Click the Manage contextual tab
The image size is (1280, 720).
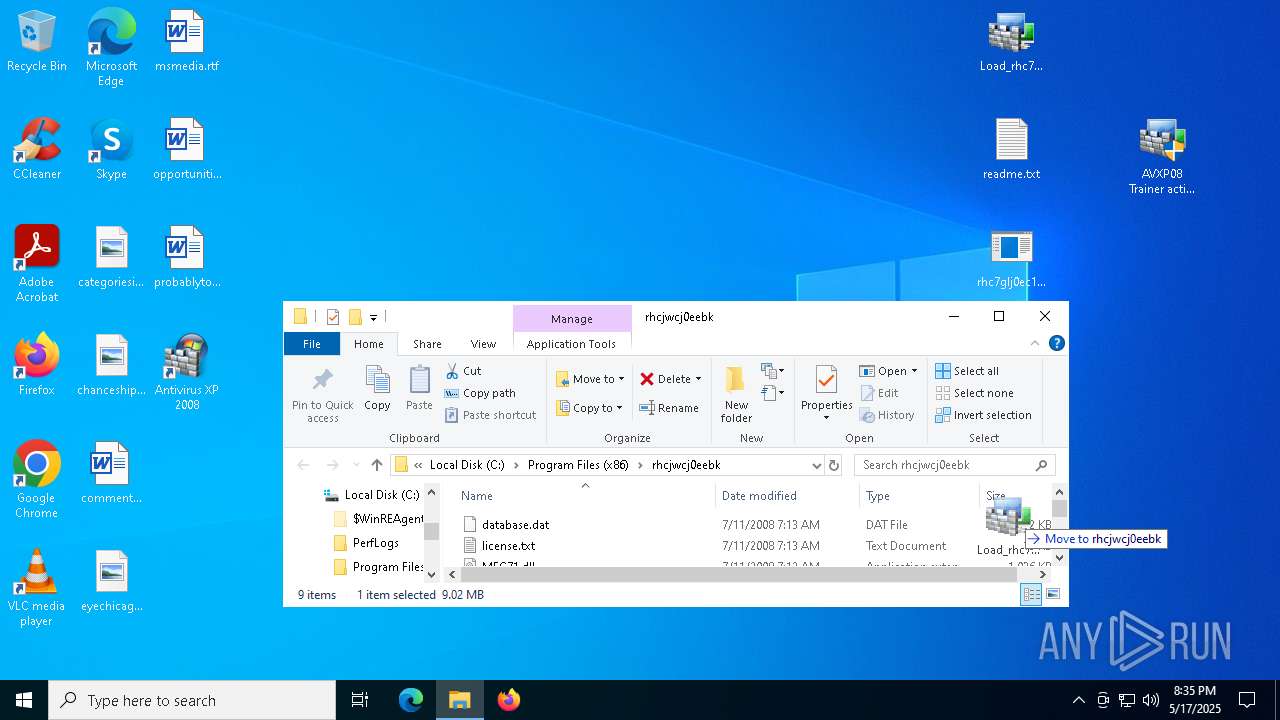(572, 319)
